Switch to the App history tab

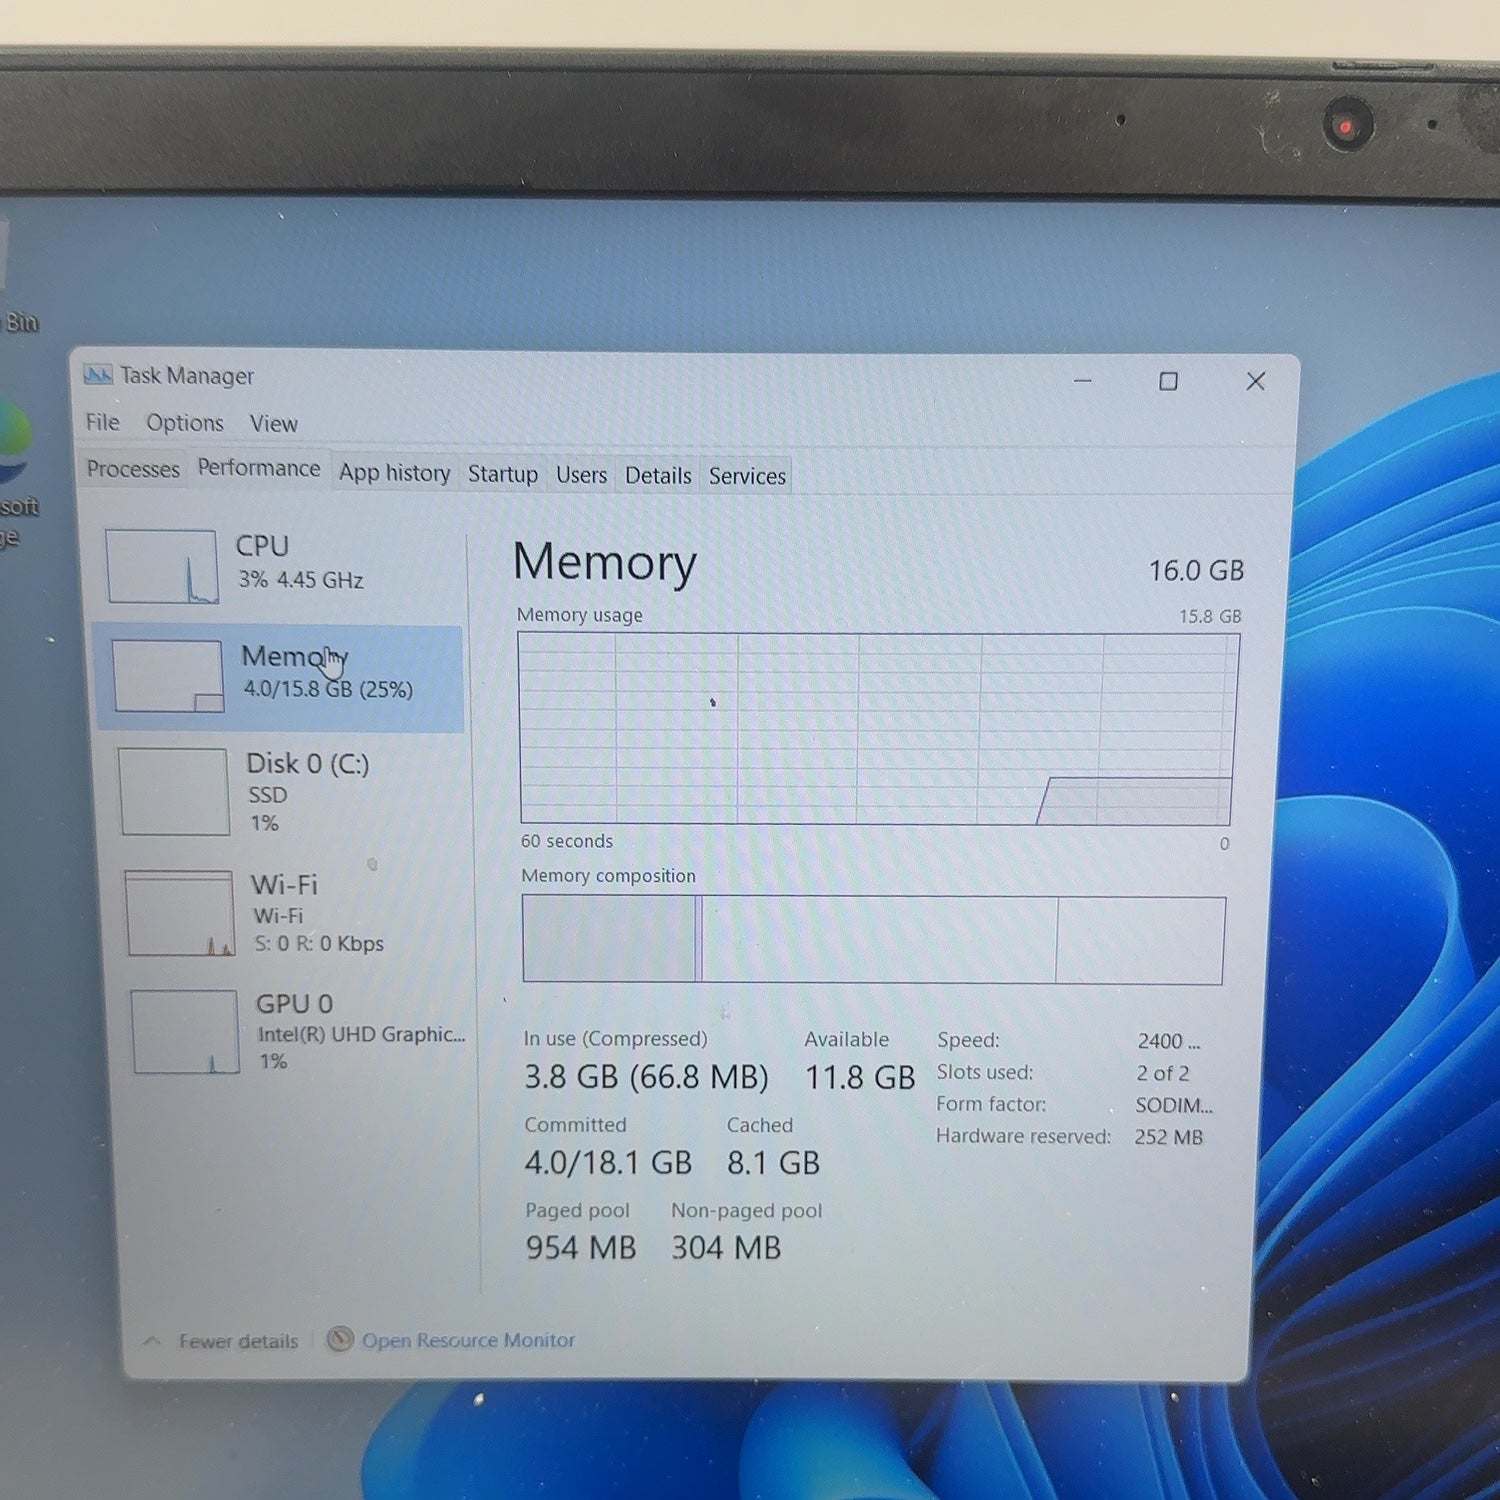[394, 473]
